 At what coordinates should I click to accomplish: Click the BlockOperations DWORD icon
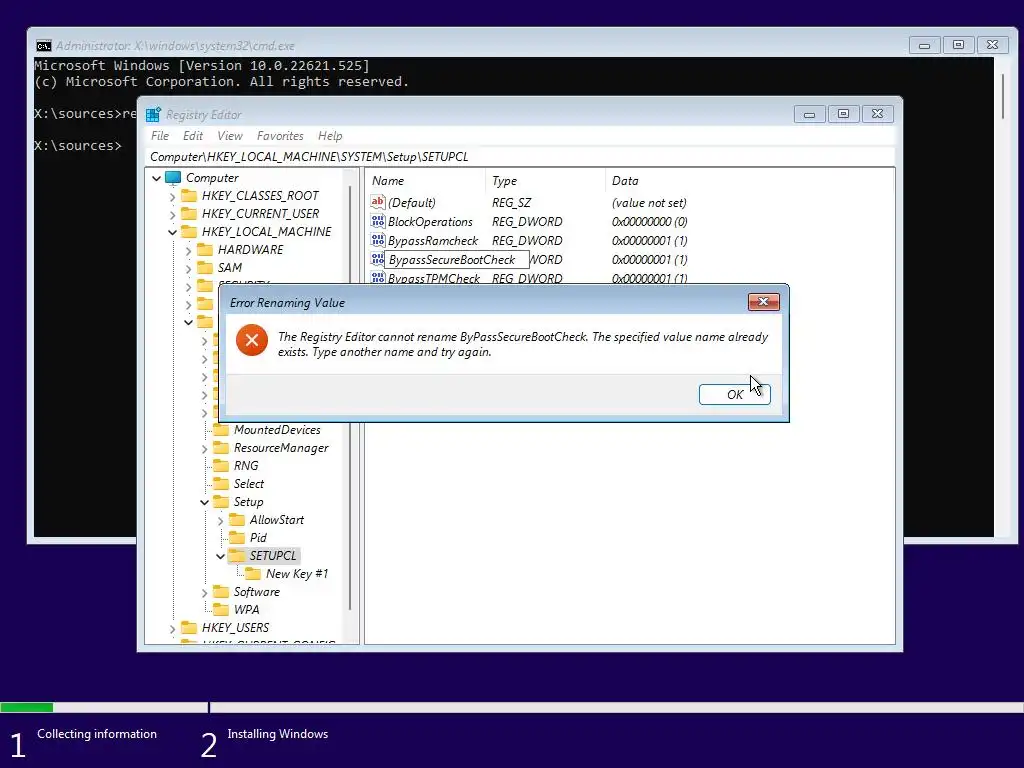pos(377,221)
